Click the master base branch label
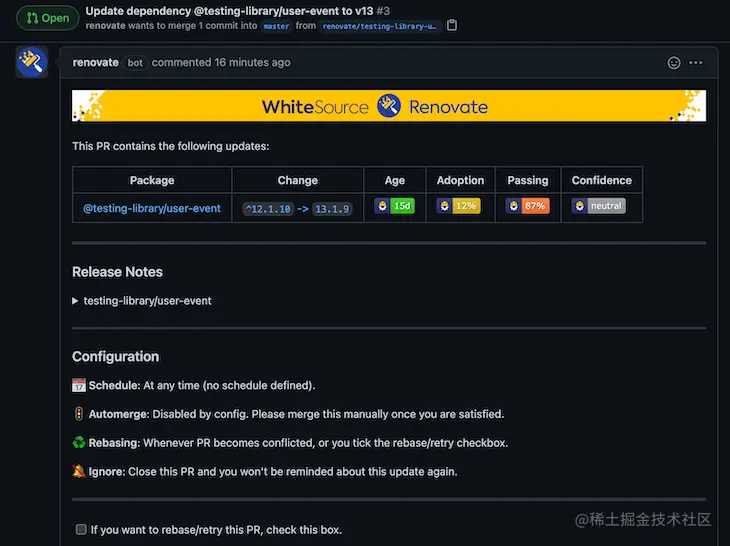 pos(276,26)
